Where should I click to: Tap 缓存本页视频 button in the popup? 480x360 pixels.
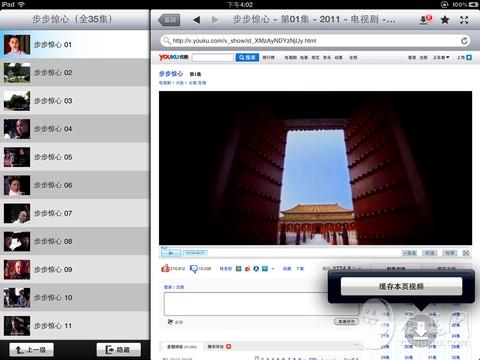tap(401, 286)
